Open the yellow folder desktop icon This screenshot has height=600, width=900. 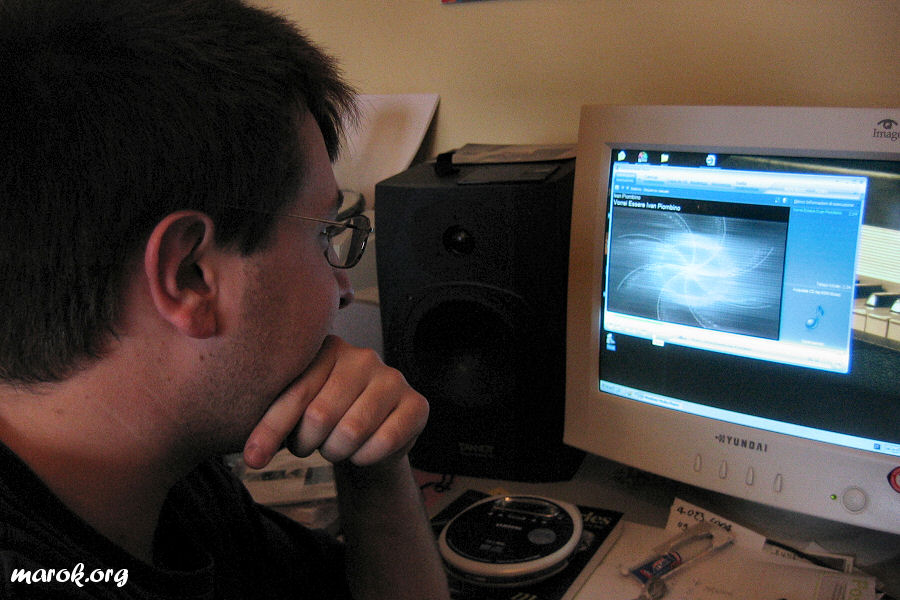point(665,157)
